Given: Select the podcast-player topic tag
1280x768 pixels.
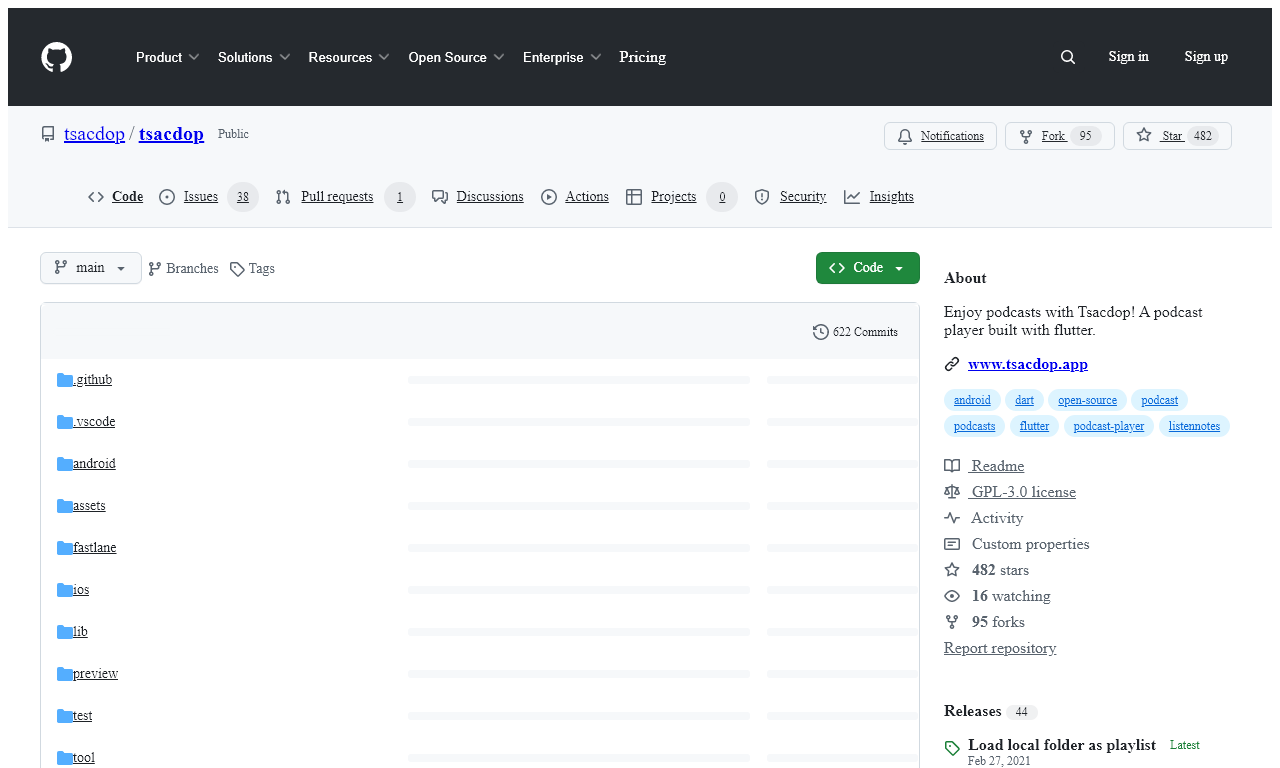Looking at the screenshot, I should (1108, 426).
